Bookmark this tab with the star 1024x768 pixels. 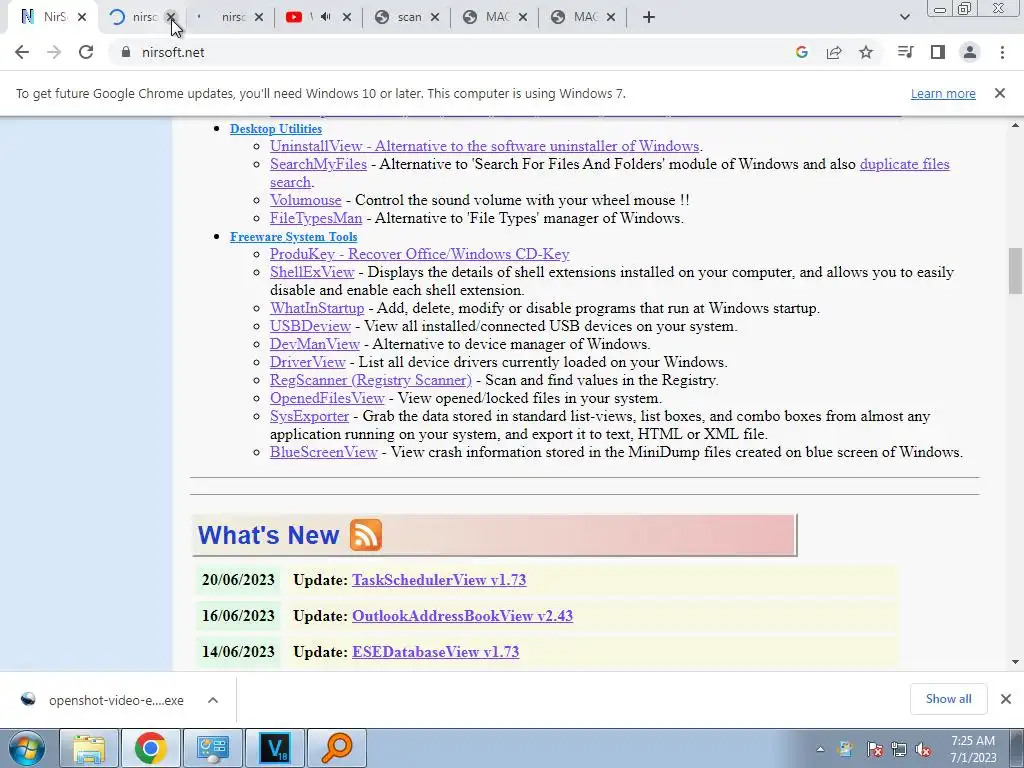(866, 52)
